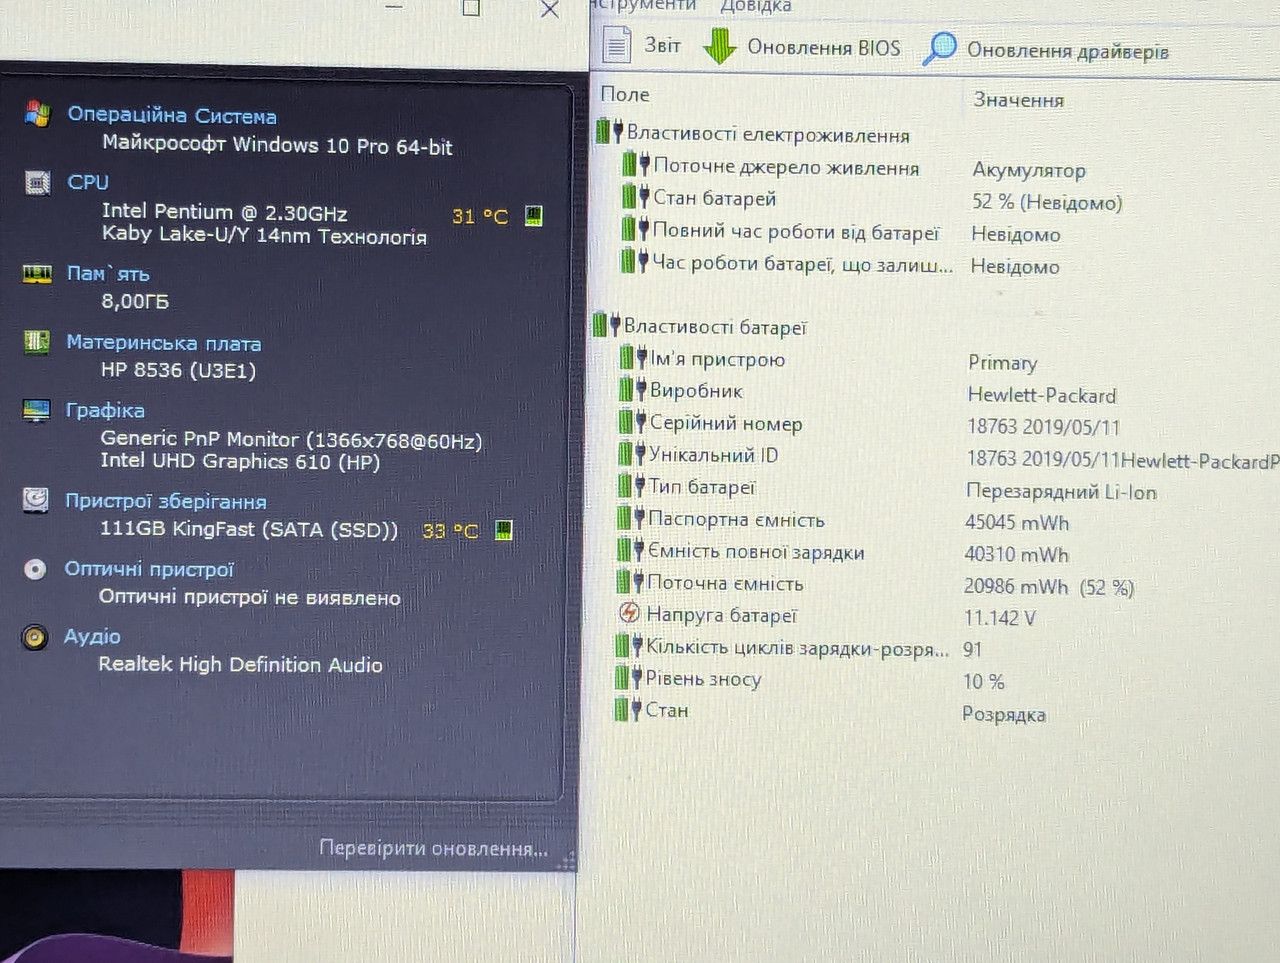Select the 'Поточна ємність' field label
The height and width of the screenshot is (963, 1280).
pos(725,583)
